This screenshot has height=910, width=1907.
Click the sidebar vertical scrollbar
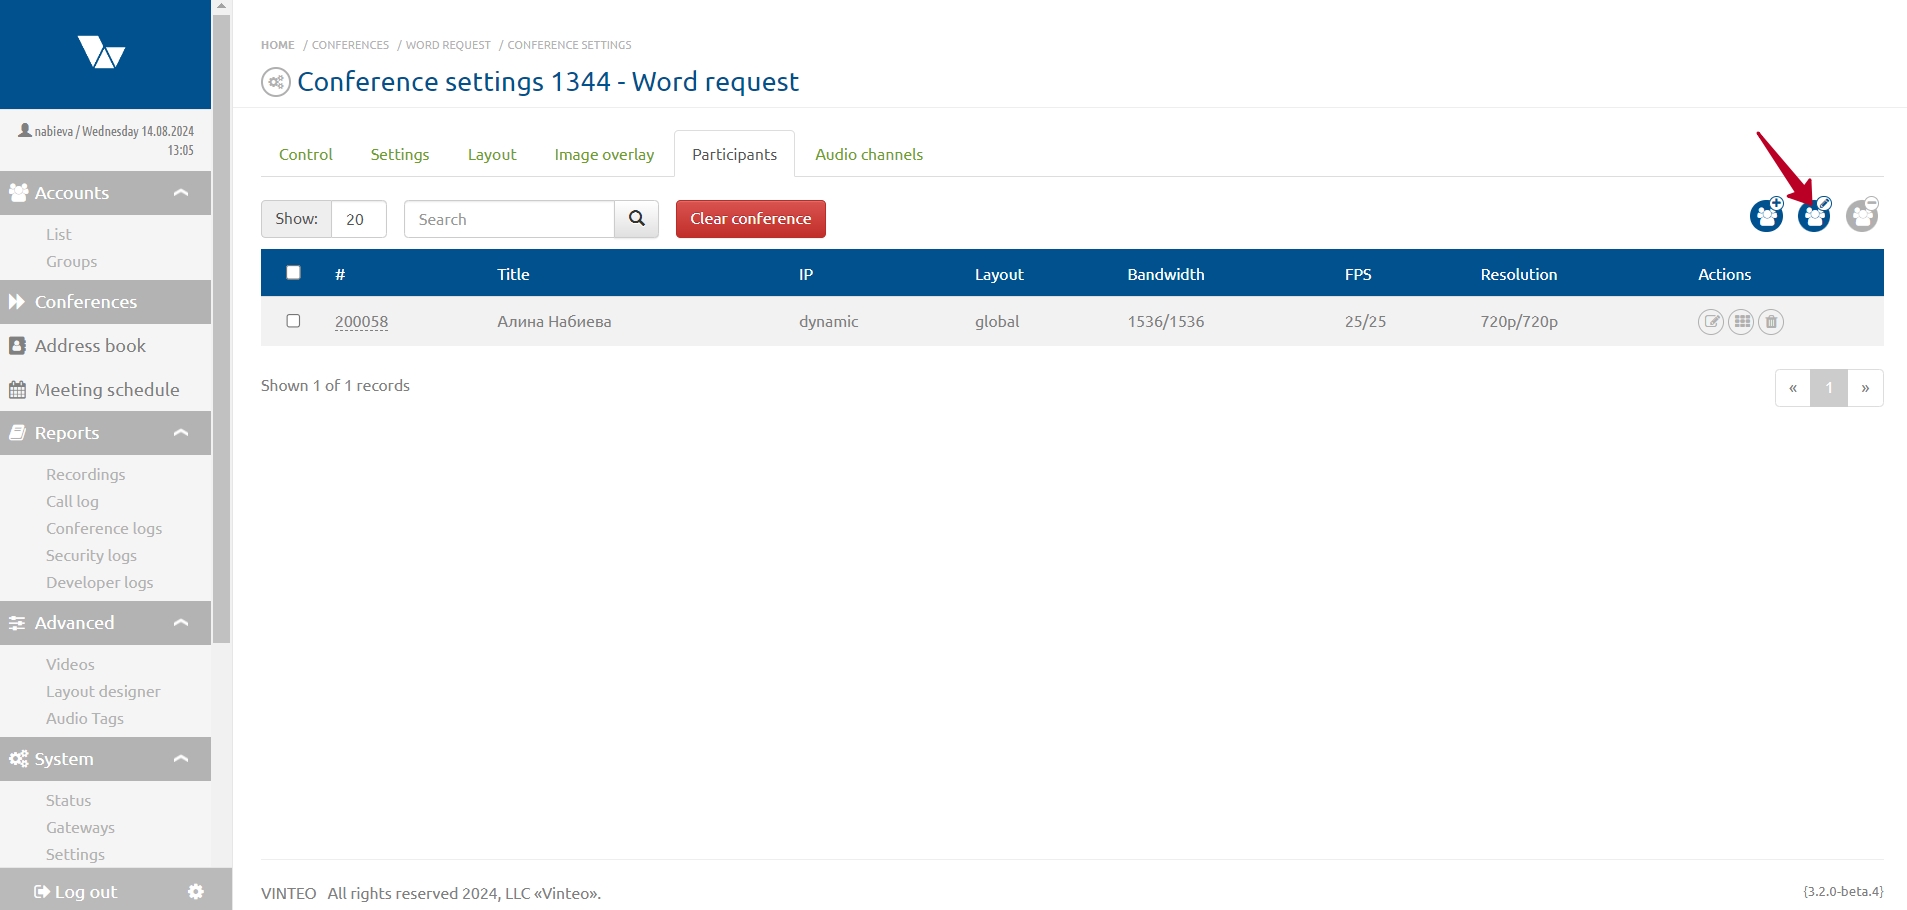pyautogui.click(x=222, y=330)
